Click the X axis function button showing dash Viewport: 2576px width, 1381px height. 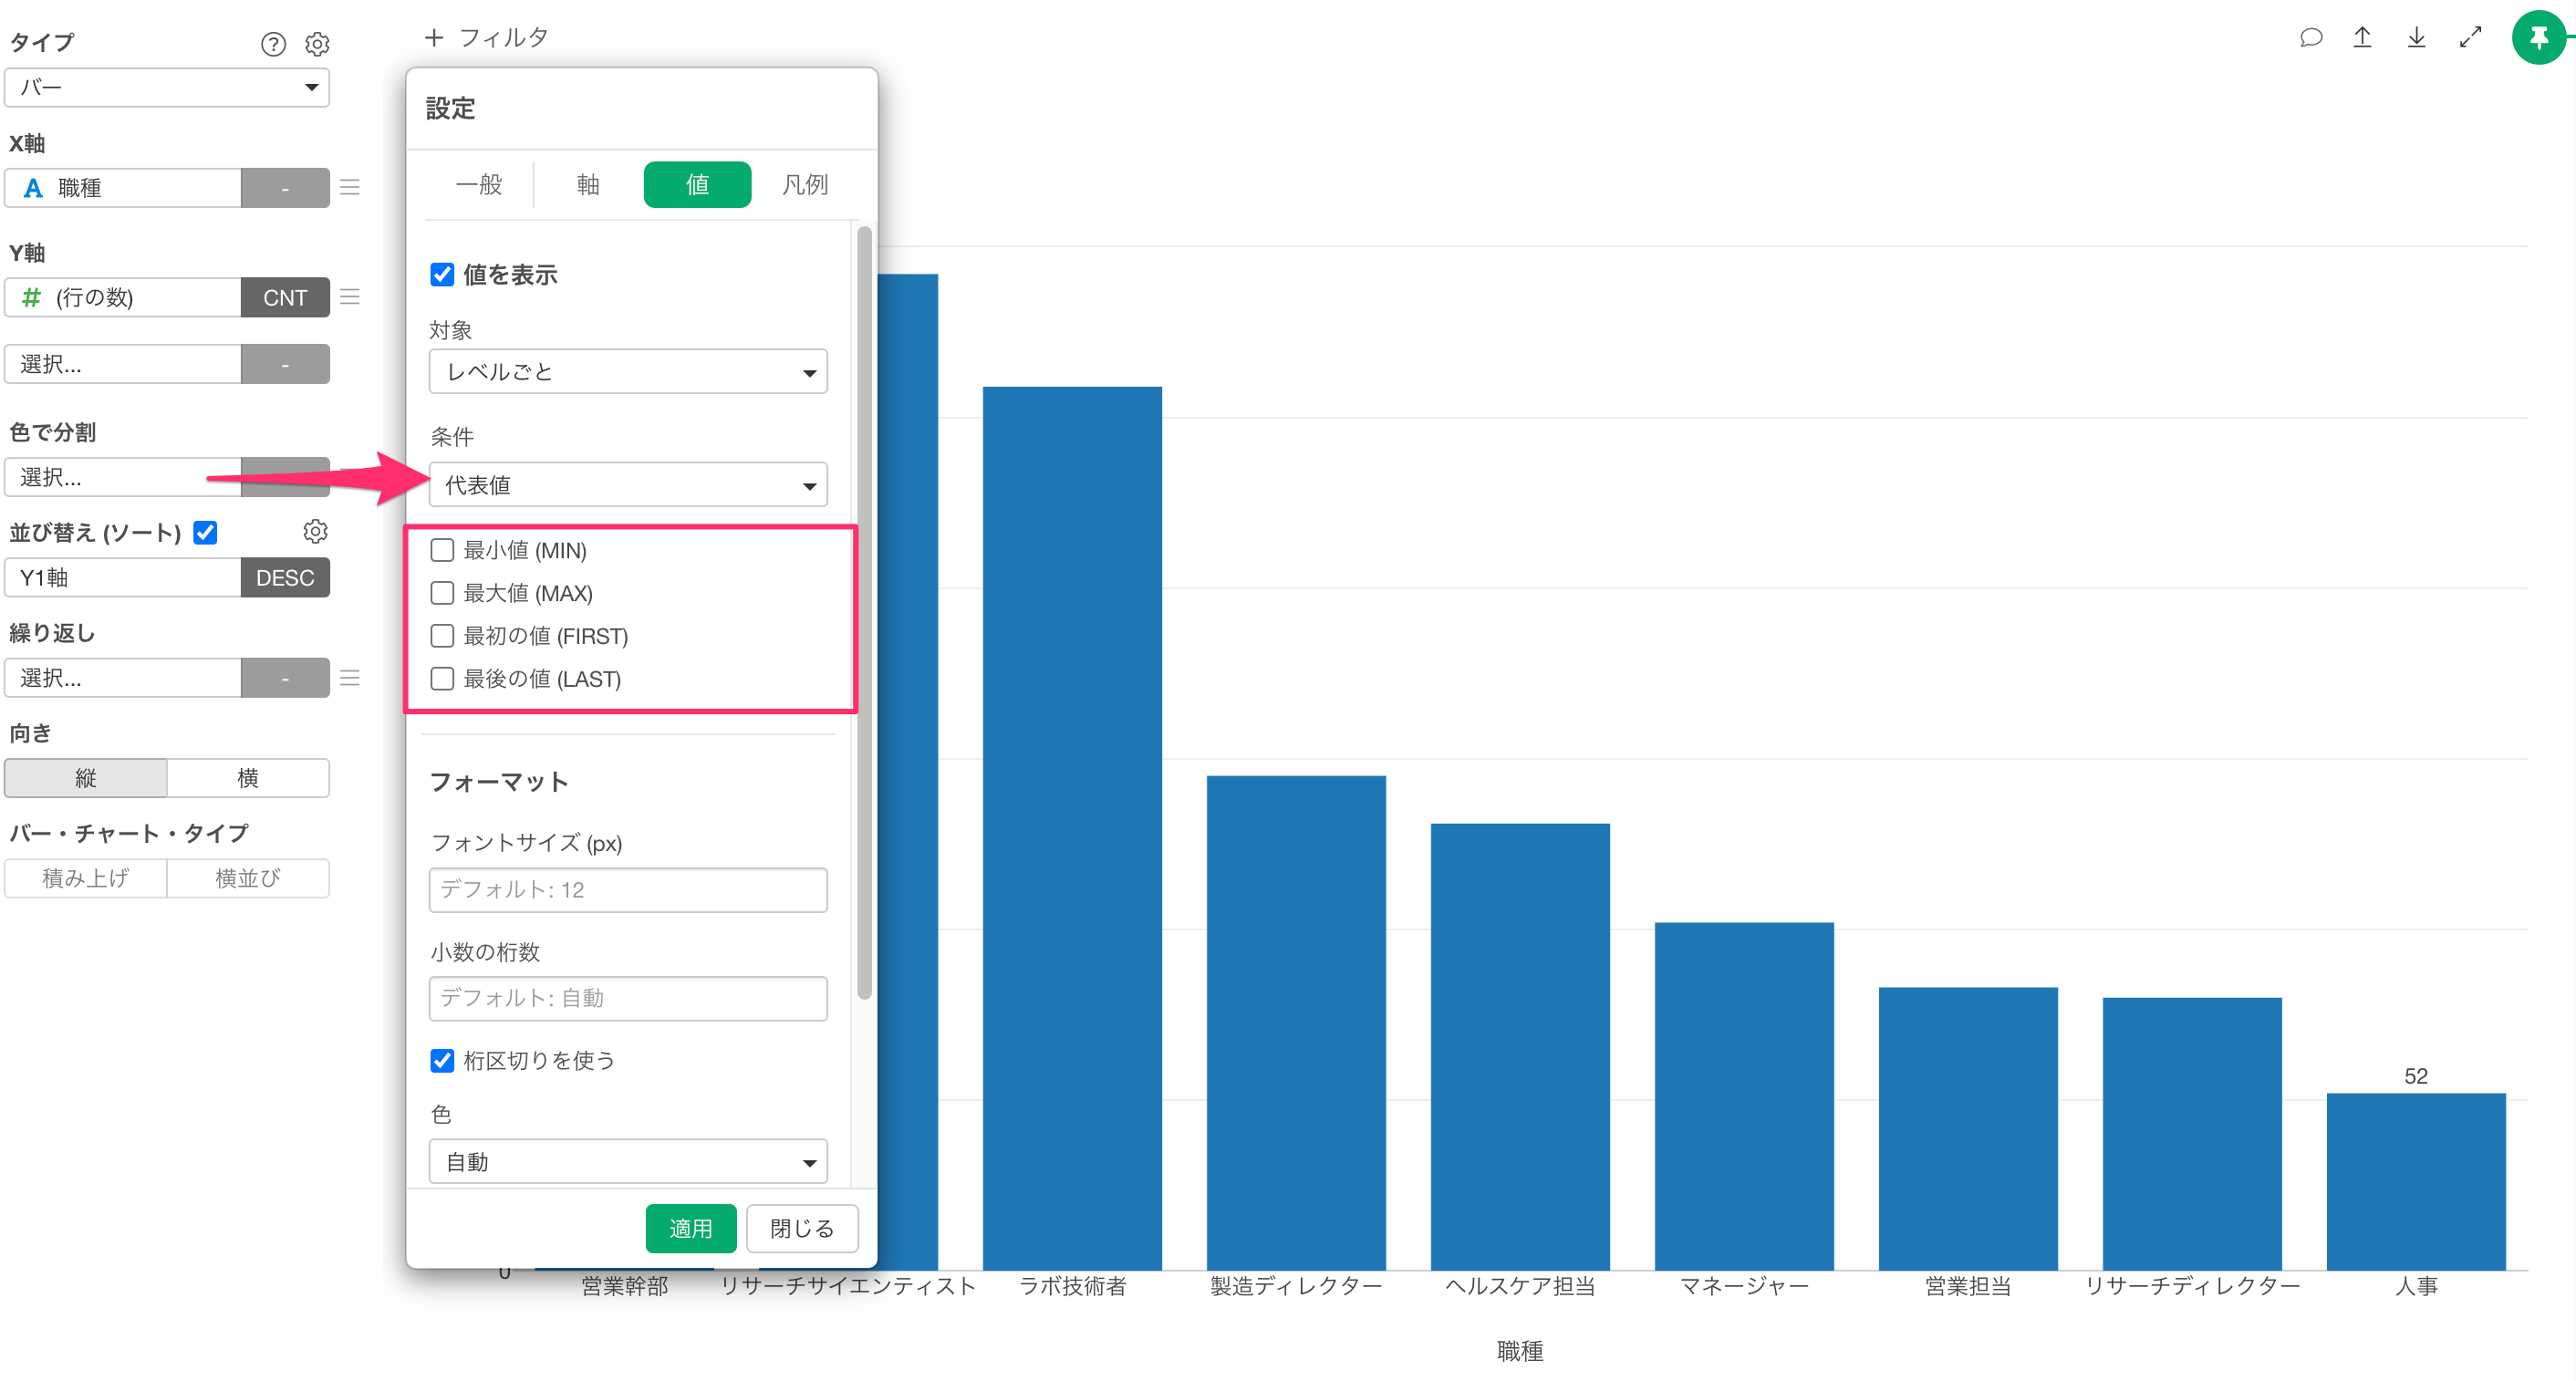[x=285, y=188]
